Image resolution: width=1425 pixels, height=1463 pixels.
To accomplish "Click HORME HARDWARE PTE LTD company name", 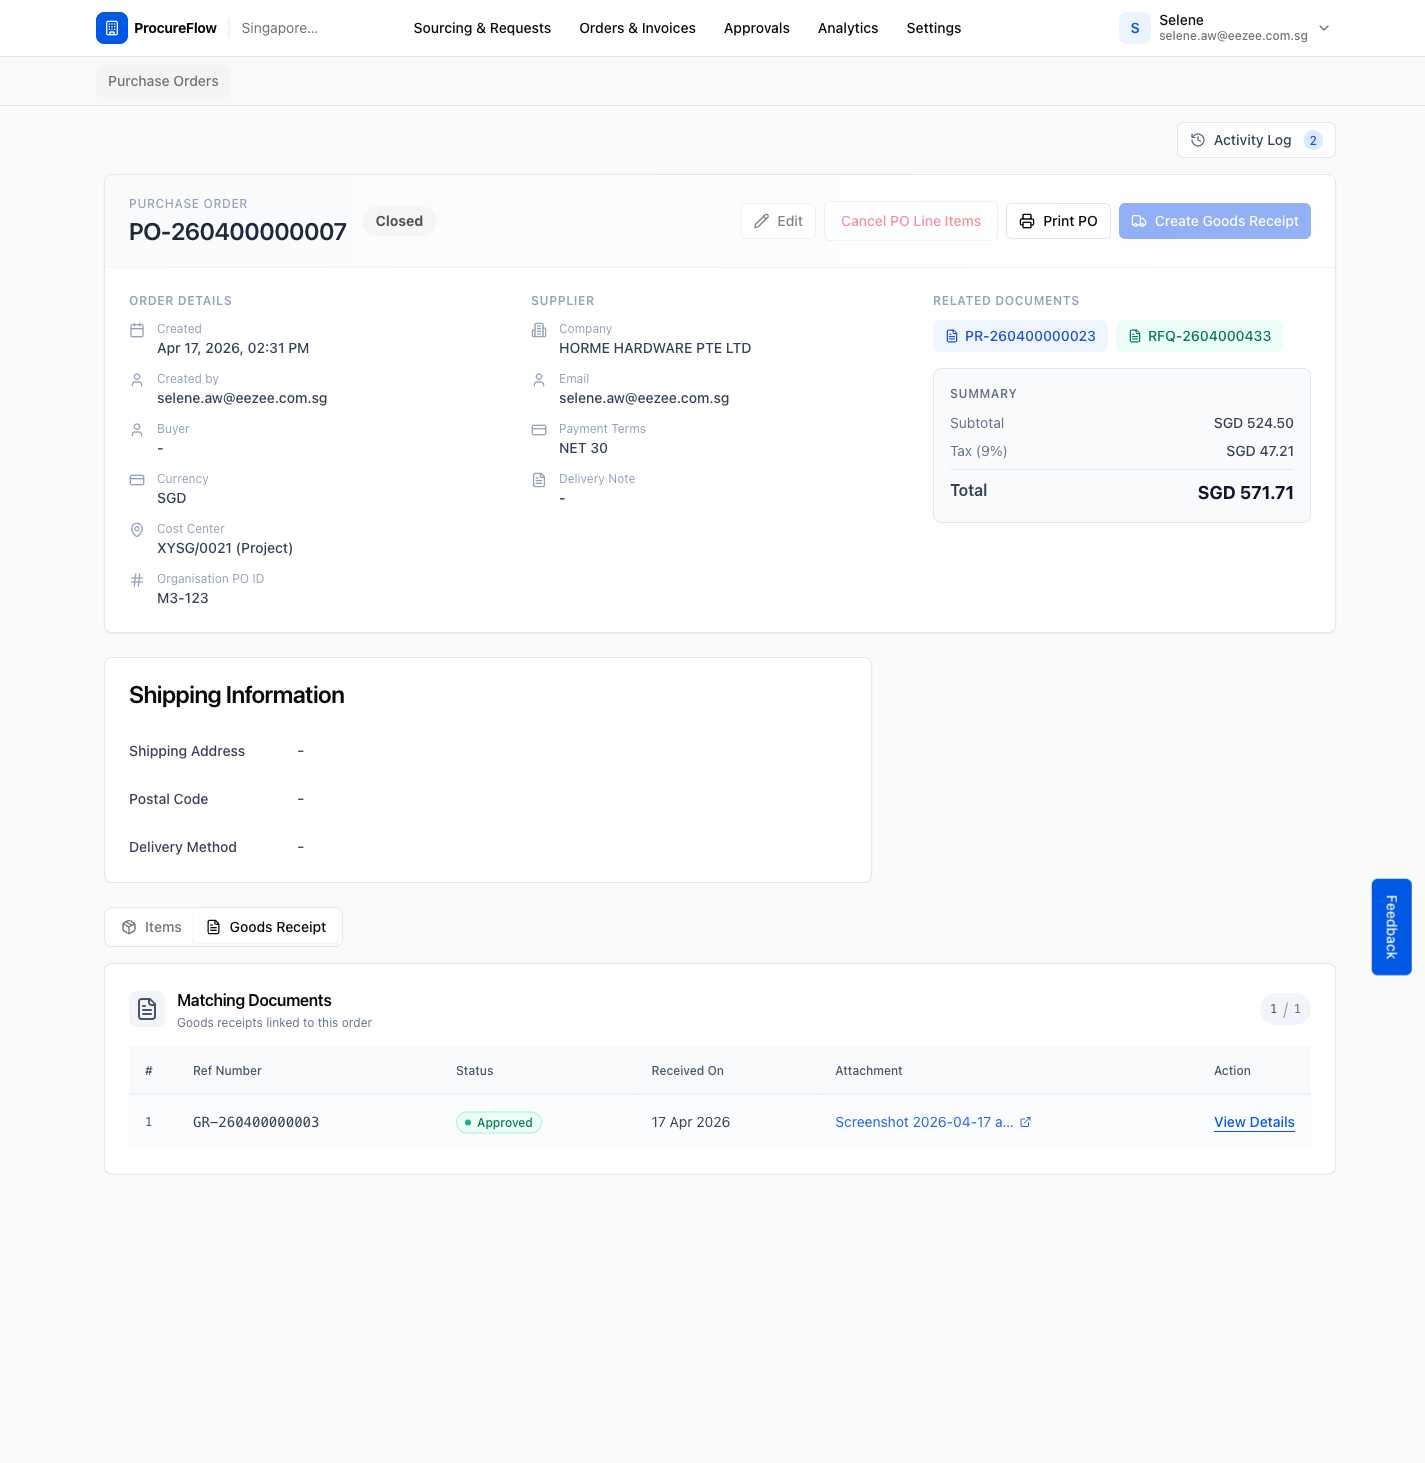I will (655, 348).
